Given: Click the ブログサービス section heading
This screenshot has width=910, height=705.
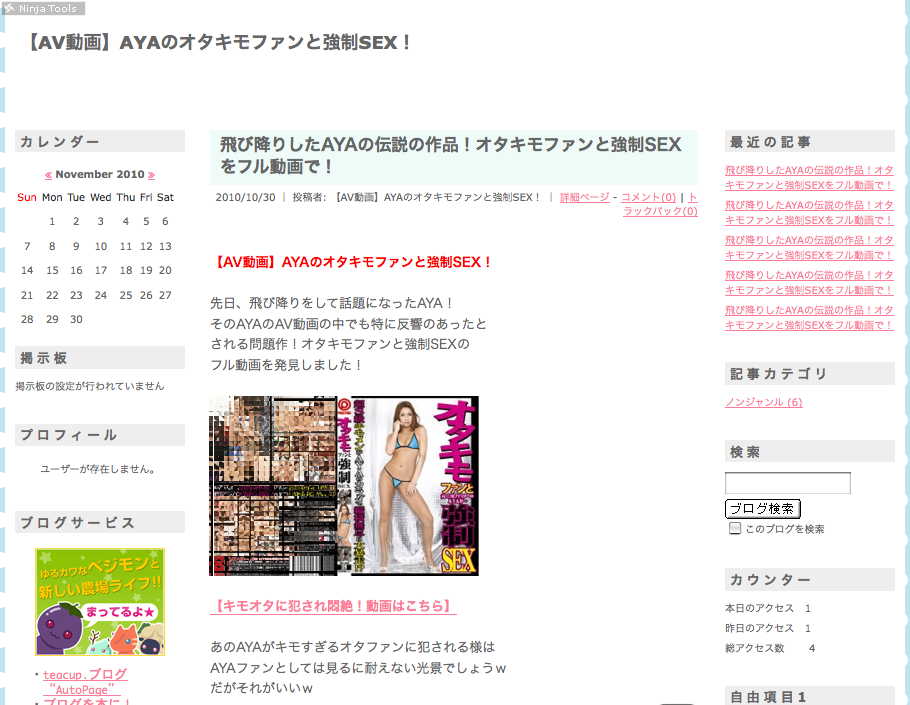Looking at the screenshot, I should [x=100, y=522].
